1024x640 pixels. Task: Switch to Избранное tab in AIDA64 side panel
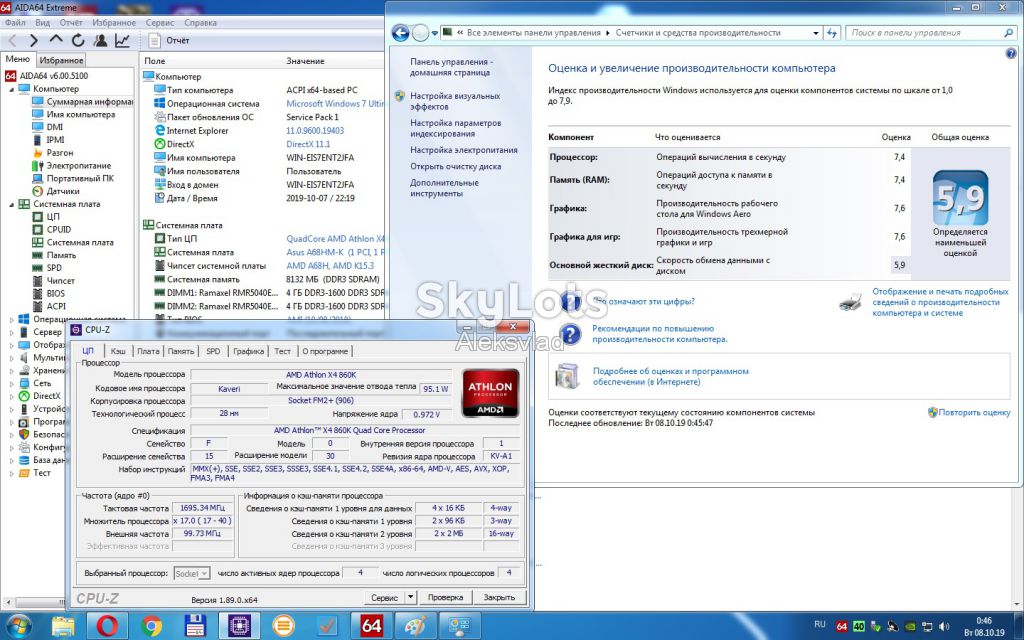pyautogui.click(x=61, y=60)
